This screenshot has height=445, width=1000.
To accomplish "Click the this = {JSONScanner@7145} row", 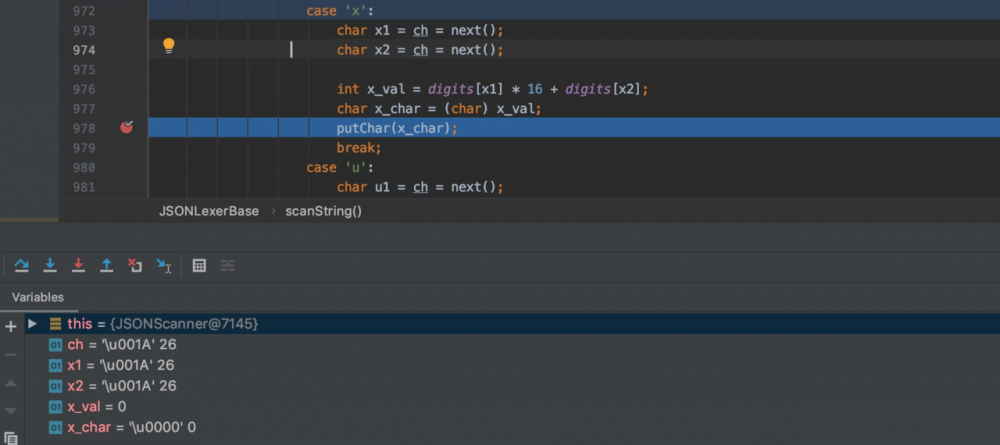I will click(512, 324).
